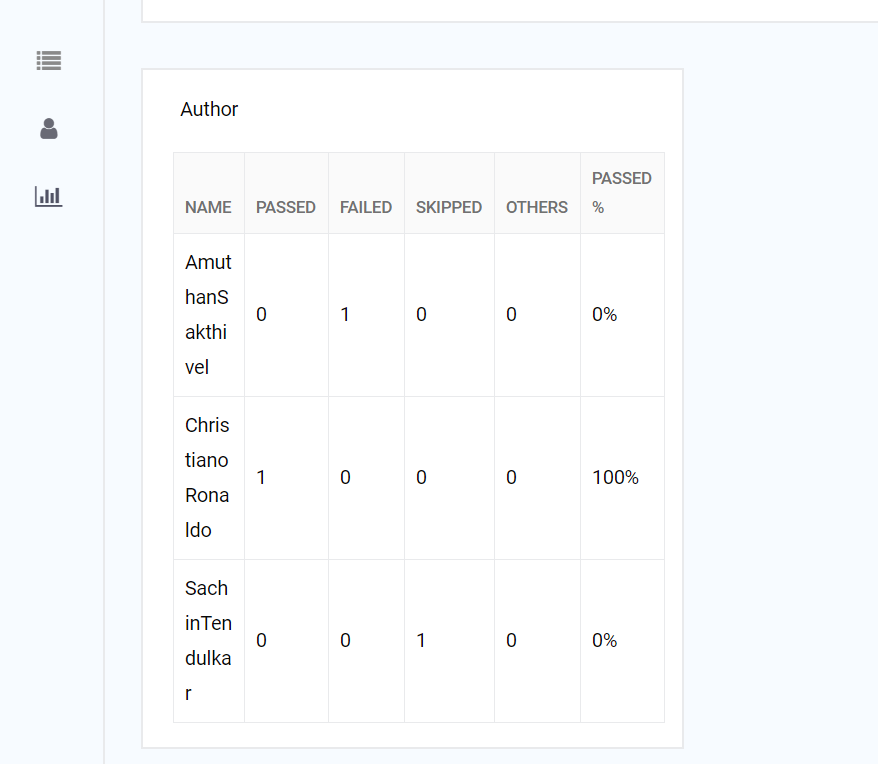Click the 100% passed value for Ronaldo

(x=614, y=477)
